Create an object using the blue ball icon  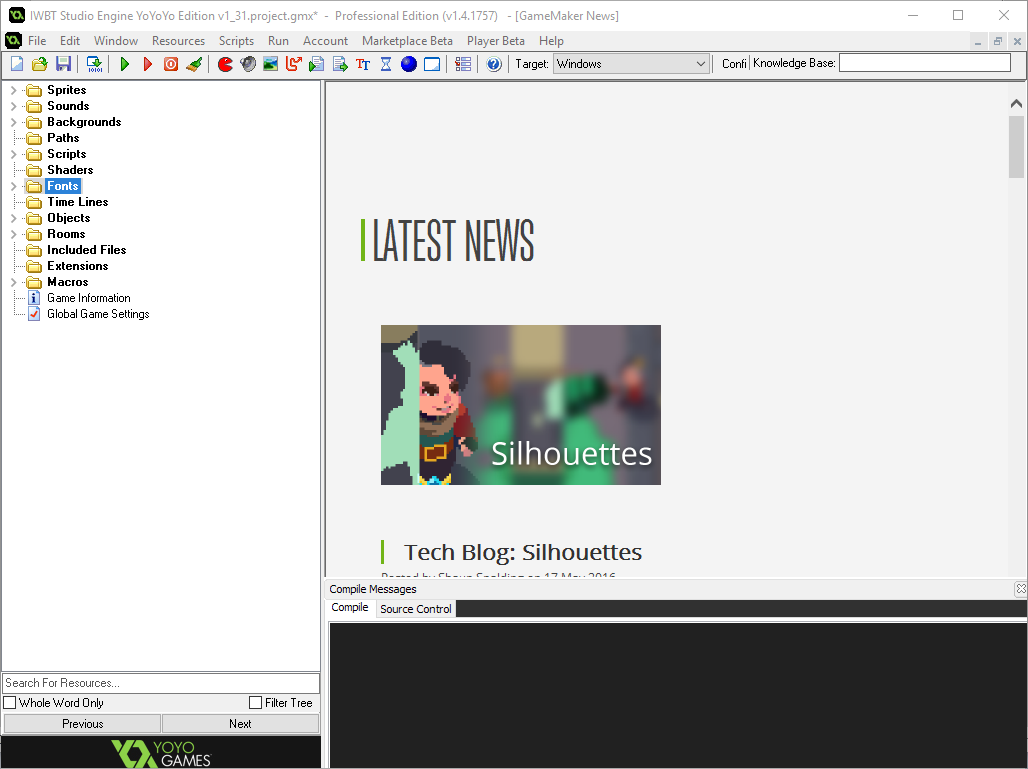click(408, 64)
